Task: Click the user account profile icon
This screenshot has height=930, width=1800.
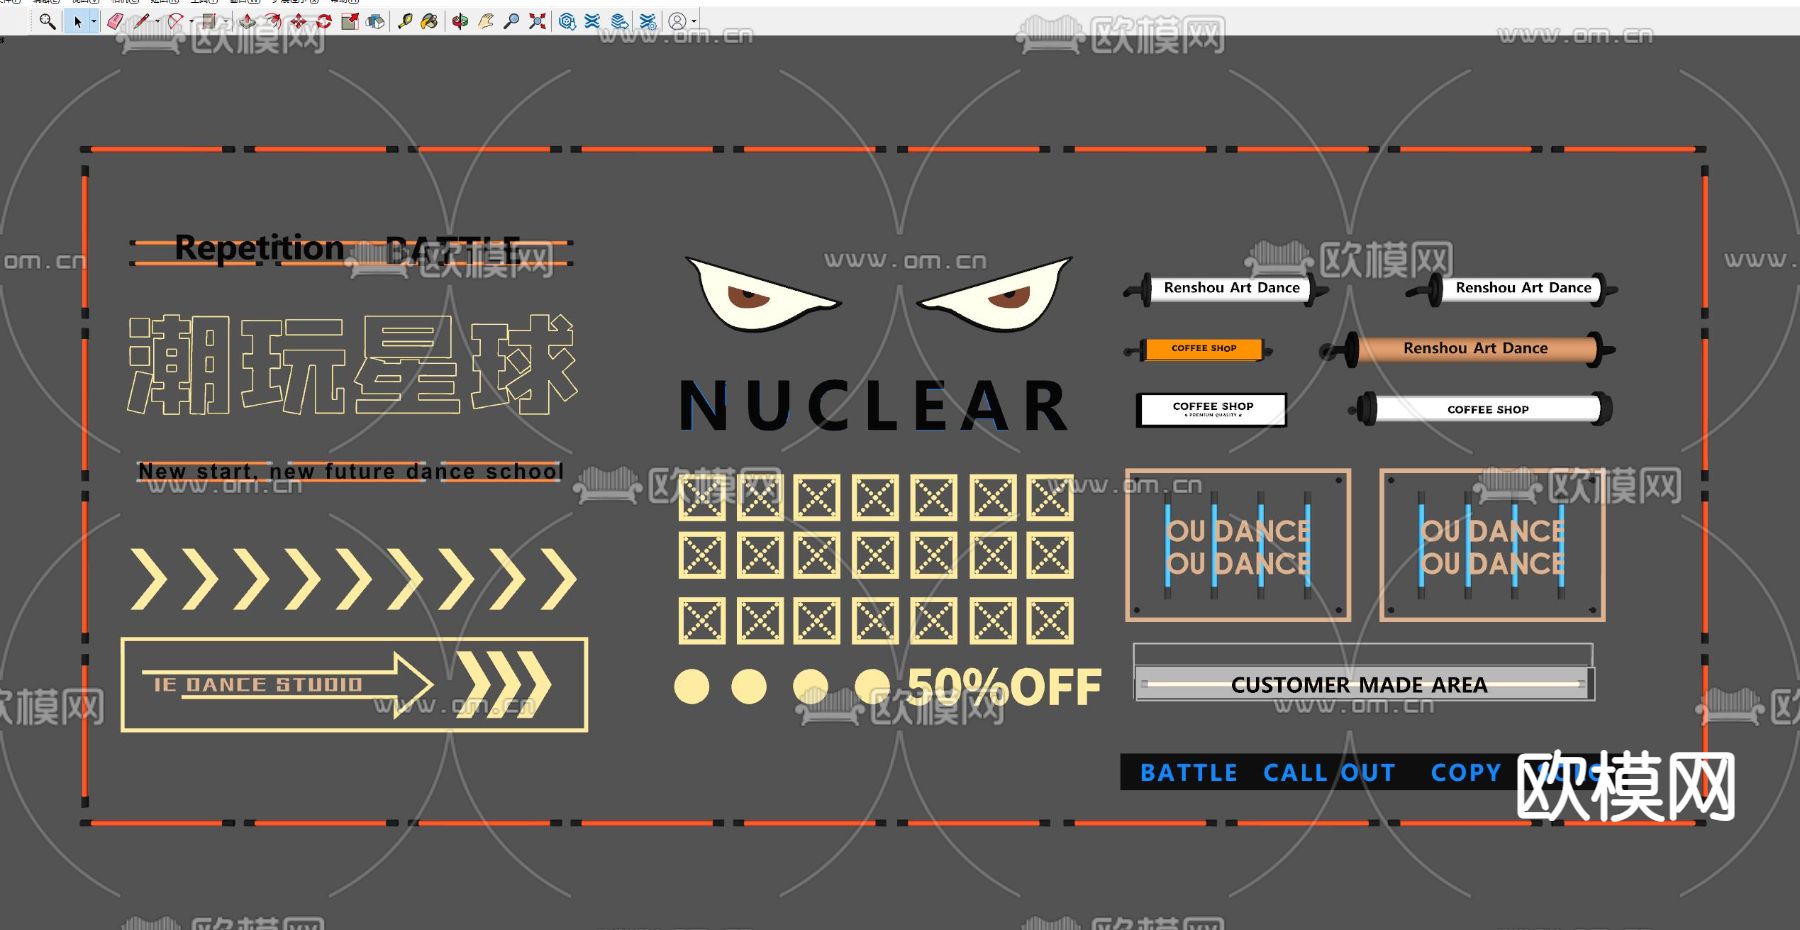Action: pos(677,21)
